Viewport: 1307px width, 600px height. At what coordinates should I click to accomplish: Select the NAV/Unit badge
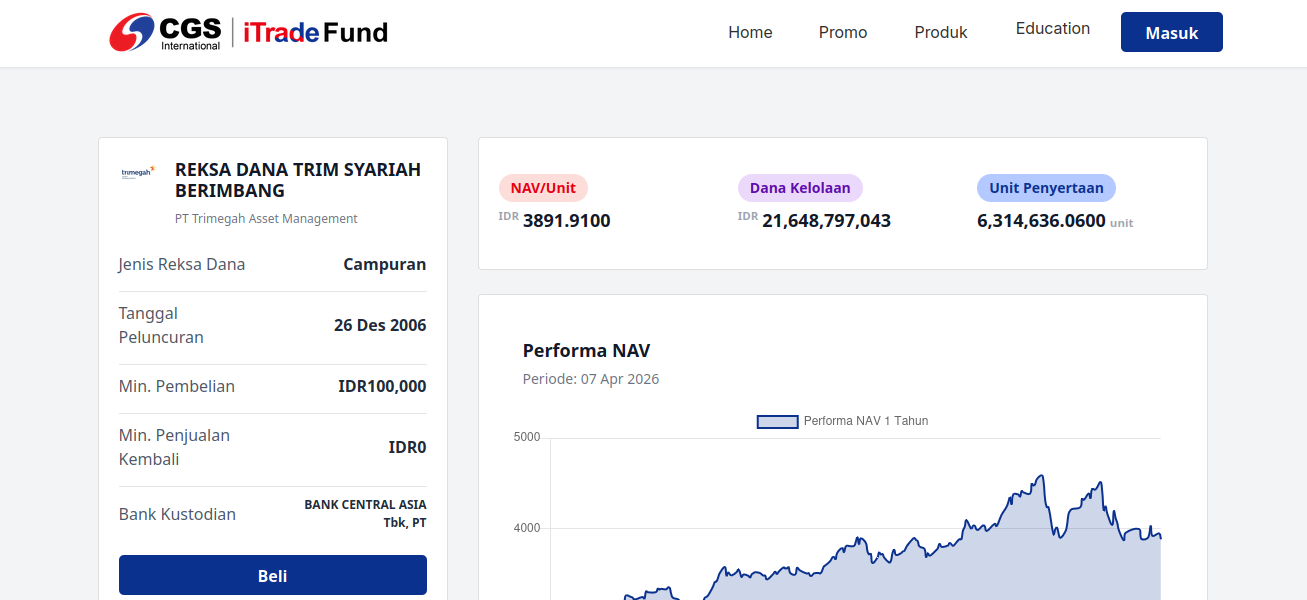tap(543, 188)
